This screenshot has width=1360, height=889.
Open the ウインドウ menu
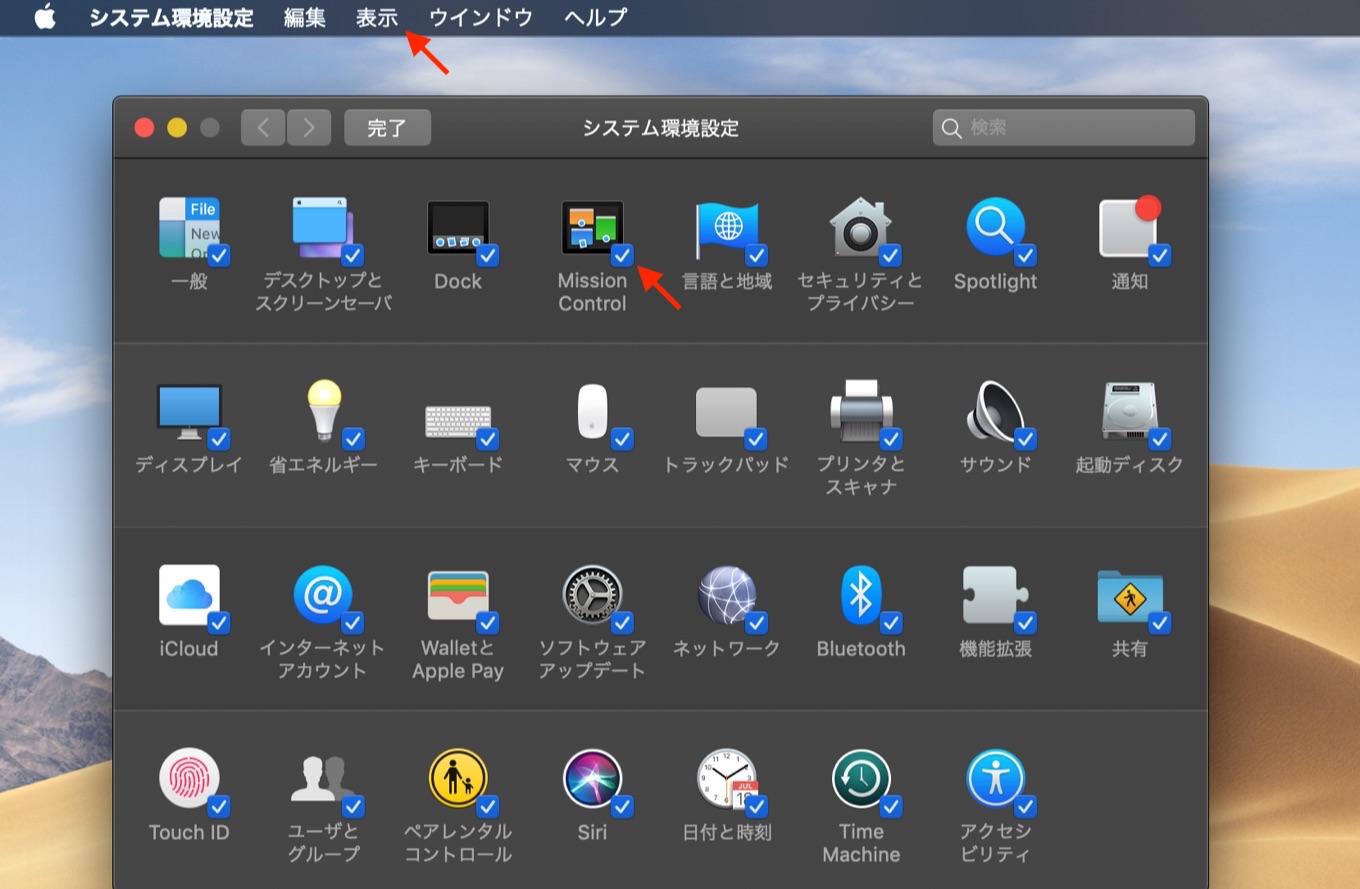coord(481,17)
